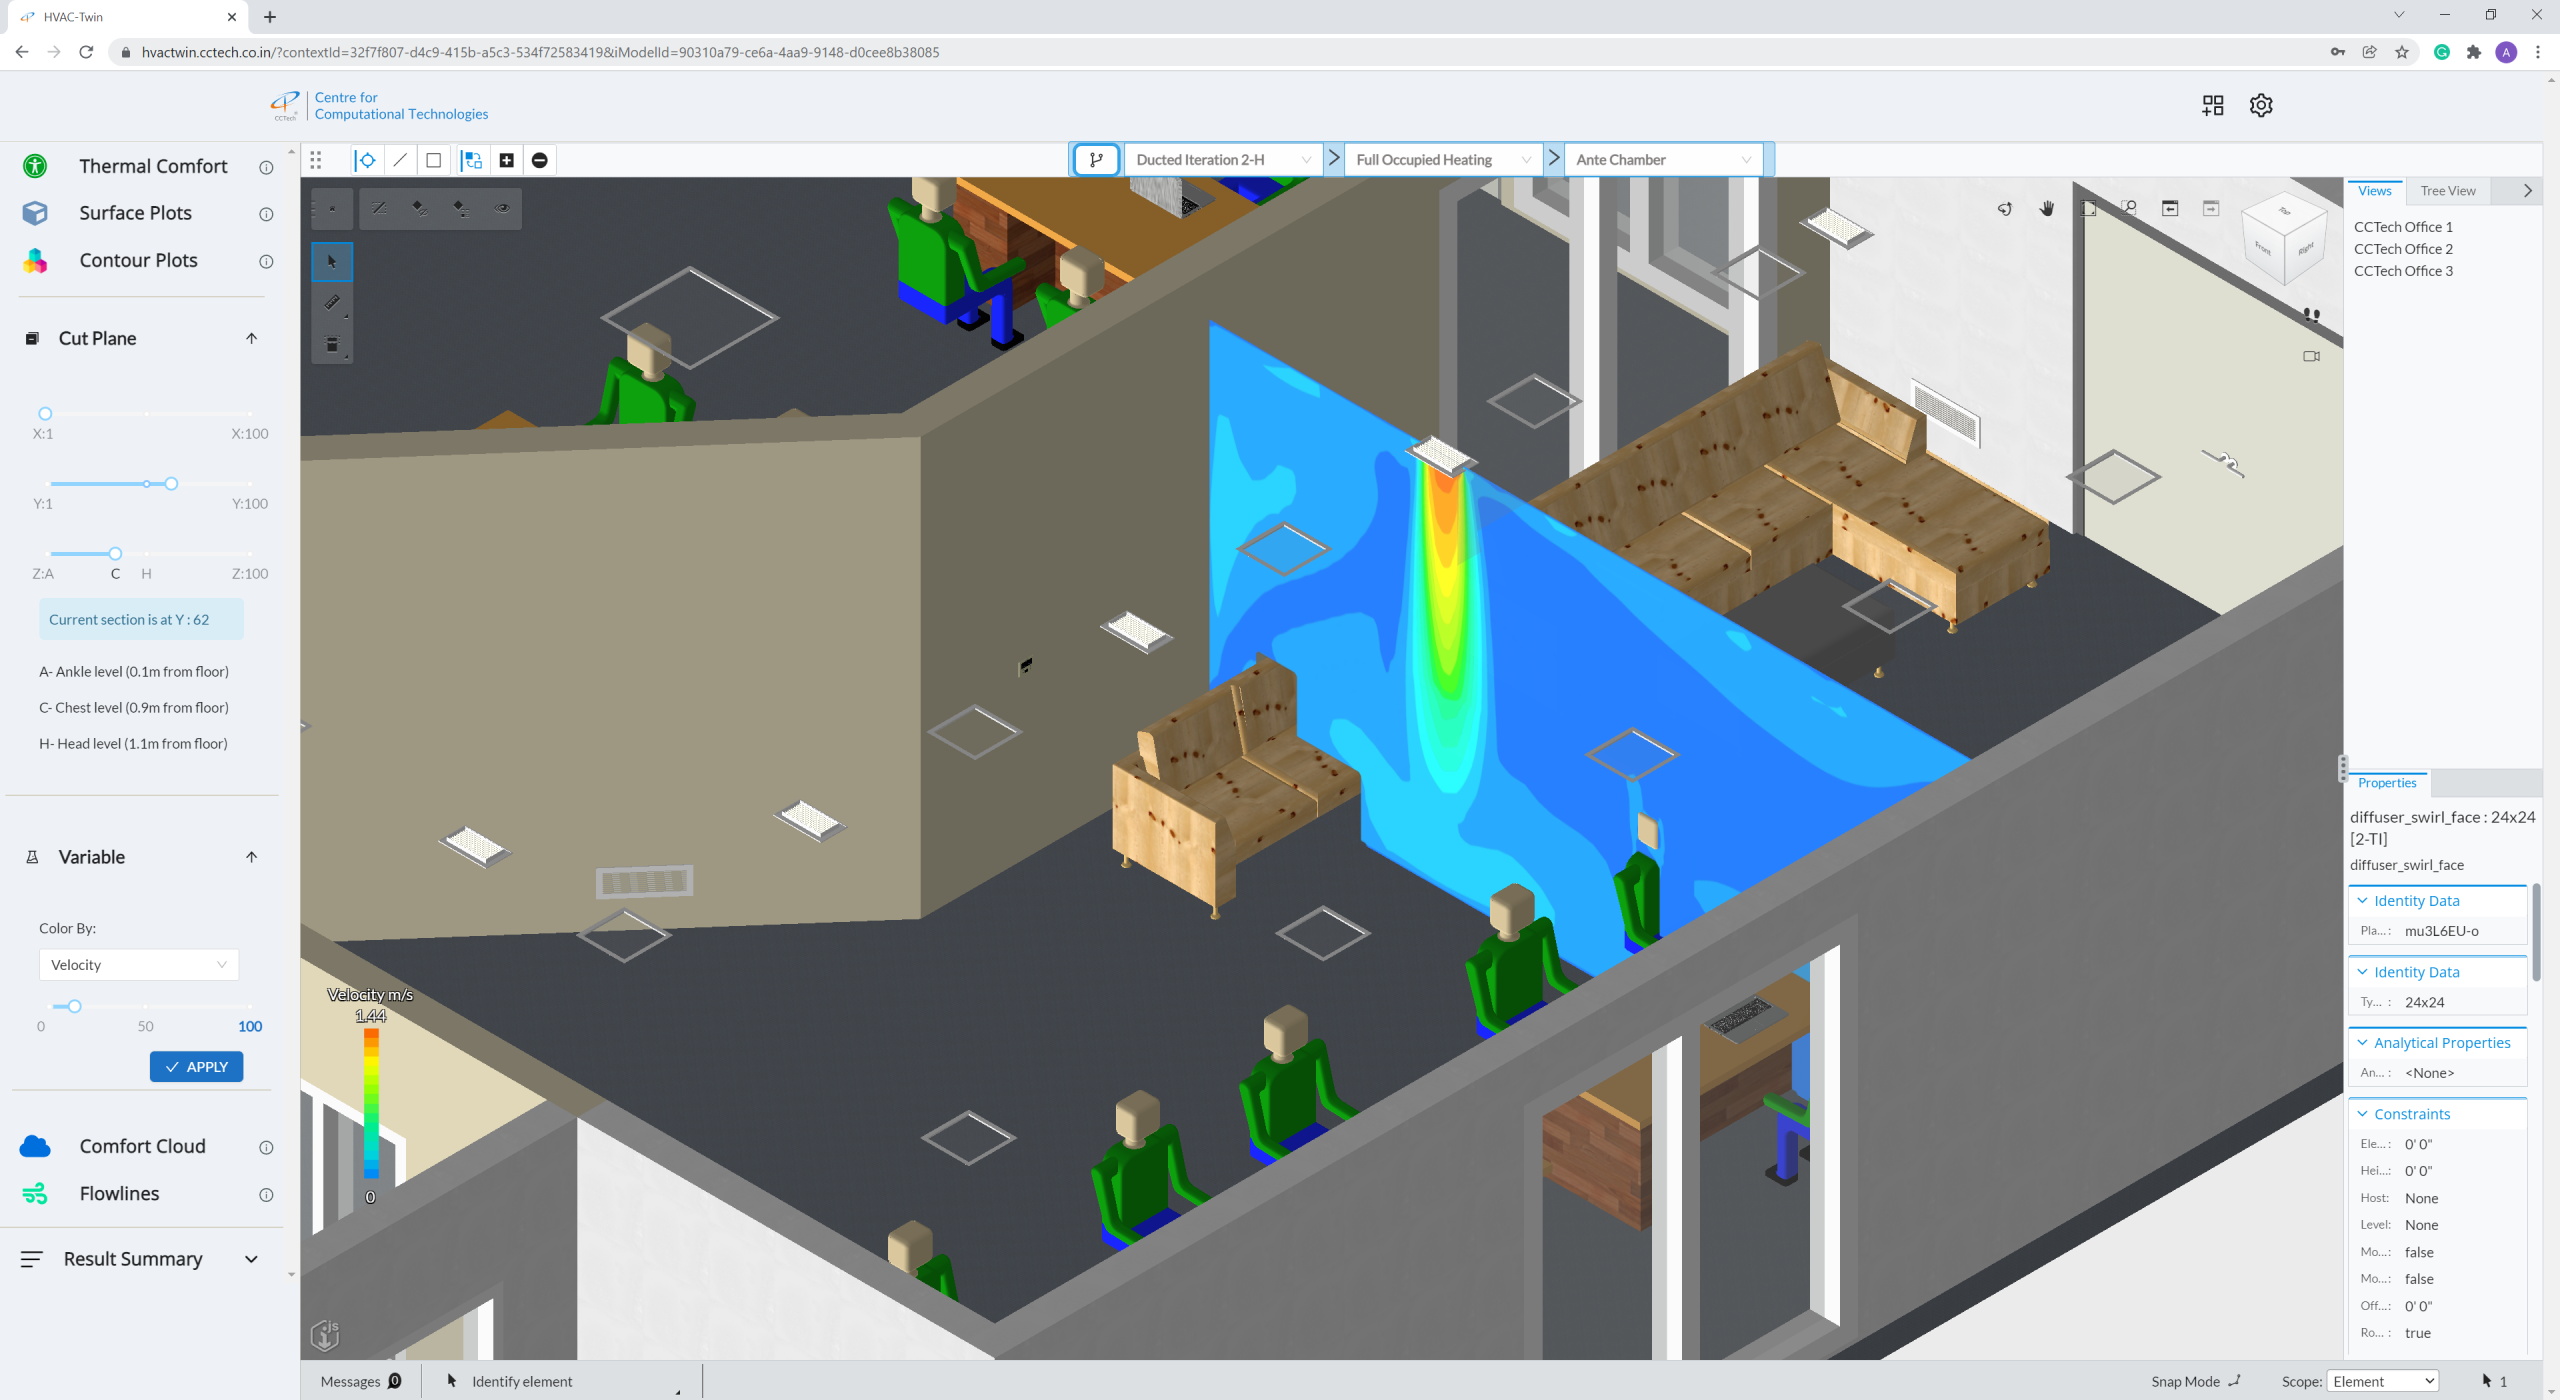Click the APPLY button
Image resolution: width=2560 pixels, height=1400 pixels.
click(x=196, y=1067)
